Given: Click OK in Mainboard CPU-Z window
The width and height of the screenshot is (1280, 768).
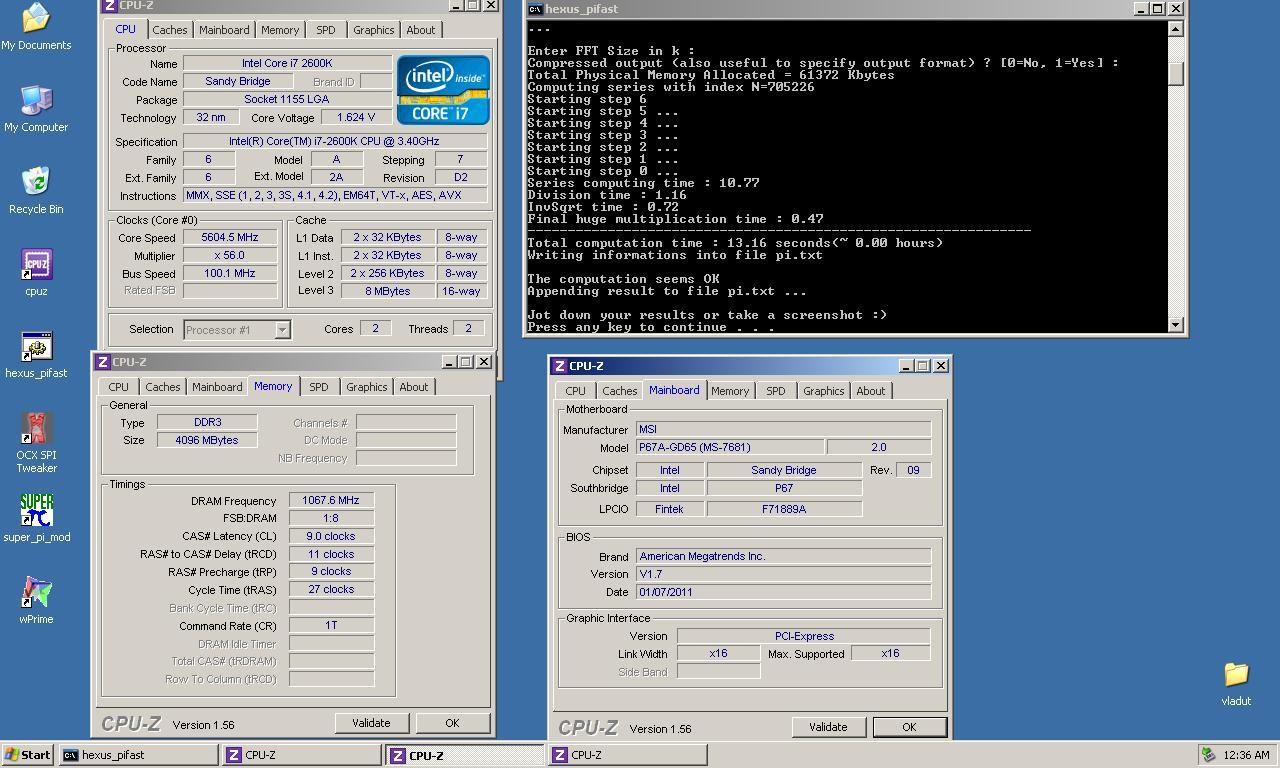Looking at the screenshot, I should [909, 727].
